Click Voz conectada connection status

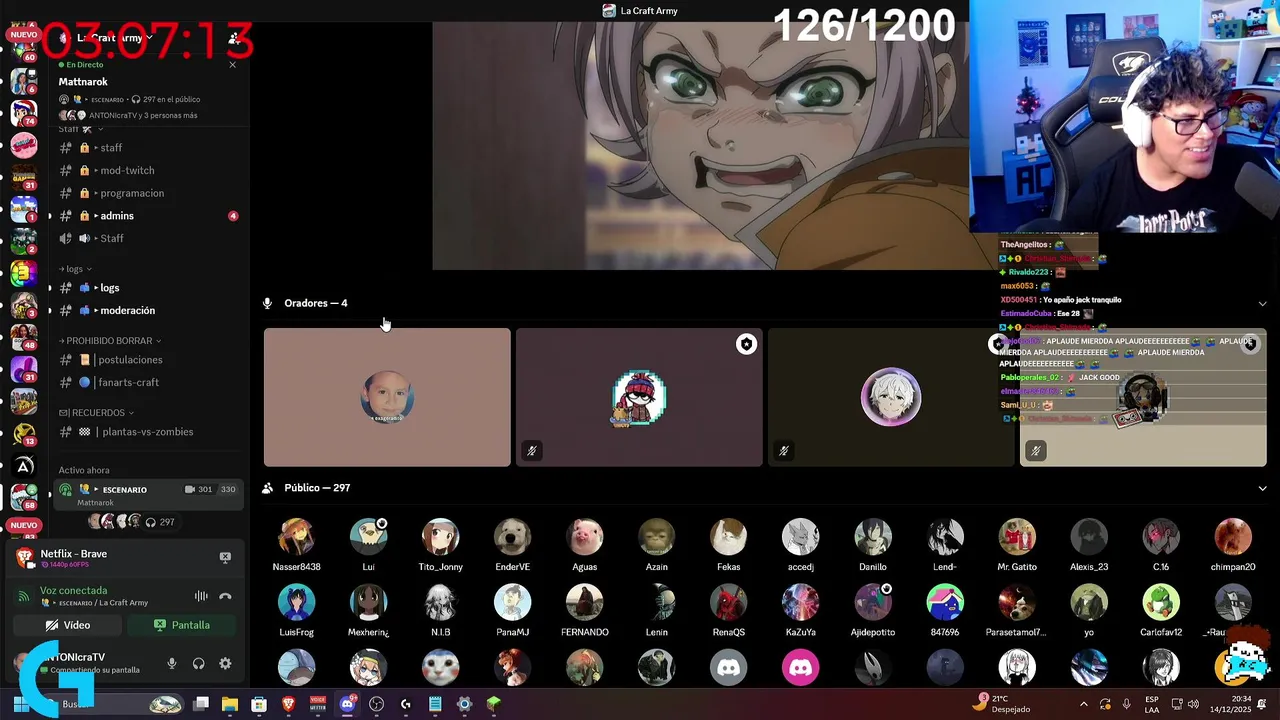(x=73, y=590)
